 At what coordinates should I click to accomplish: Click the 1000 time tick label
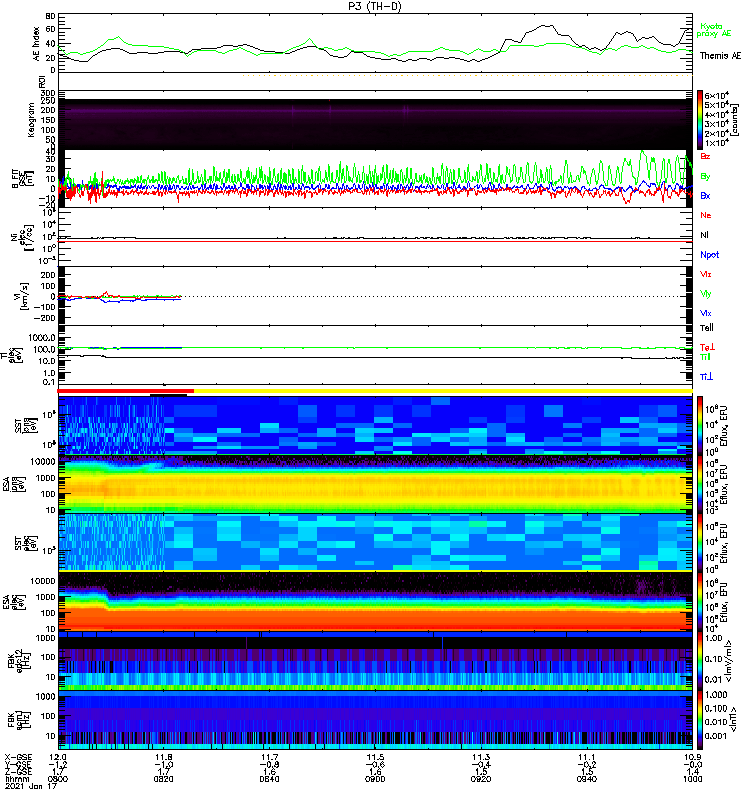coord(693,779)
